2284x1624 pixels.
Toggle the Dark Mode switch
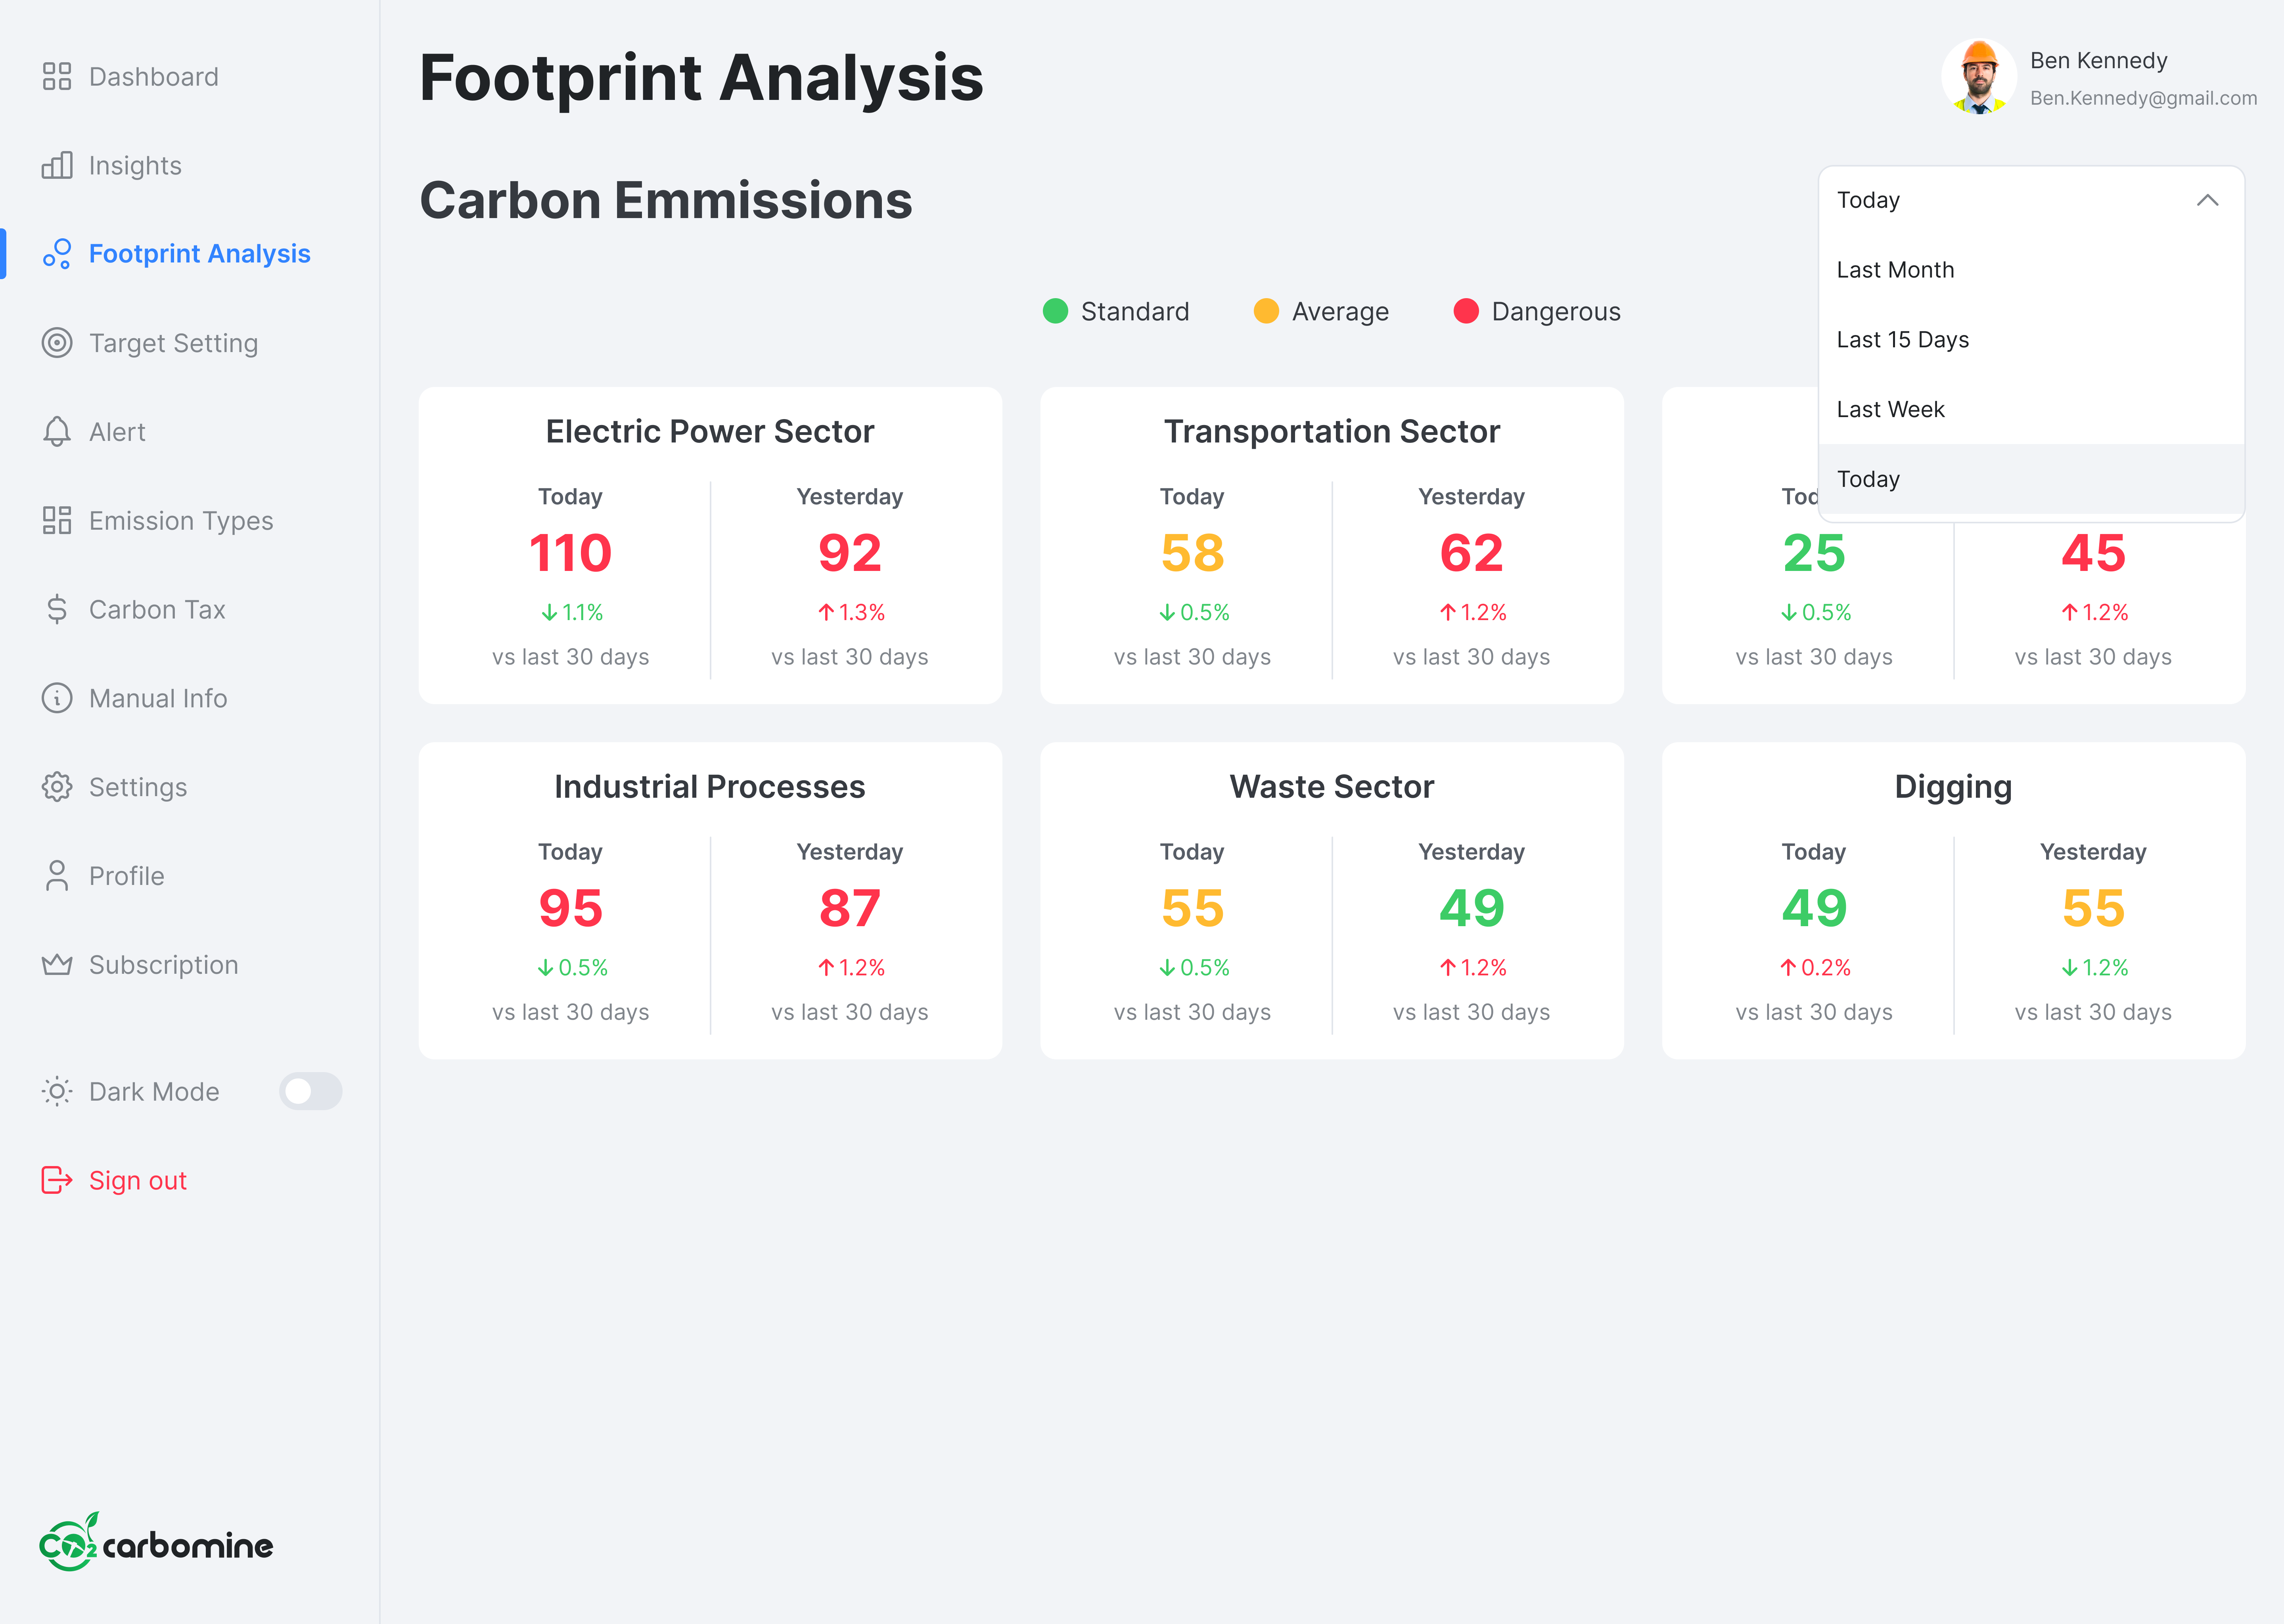coord(310,1091)
